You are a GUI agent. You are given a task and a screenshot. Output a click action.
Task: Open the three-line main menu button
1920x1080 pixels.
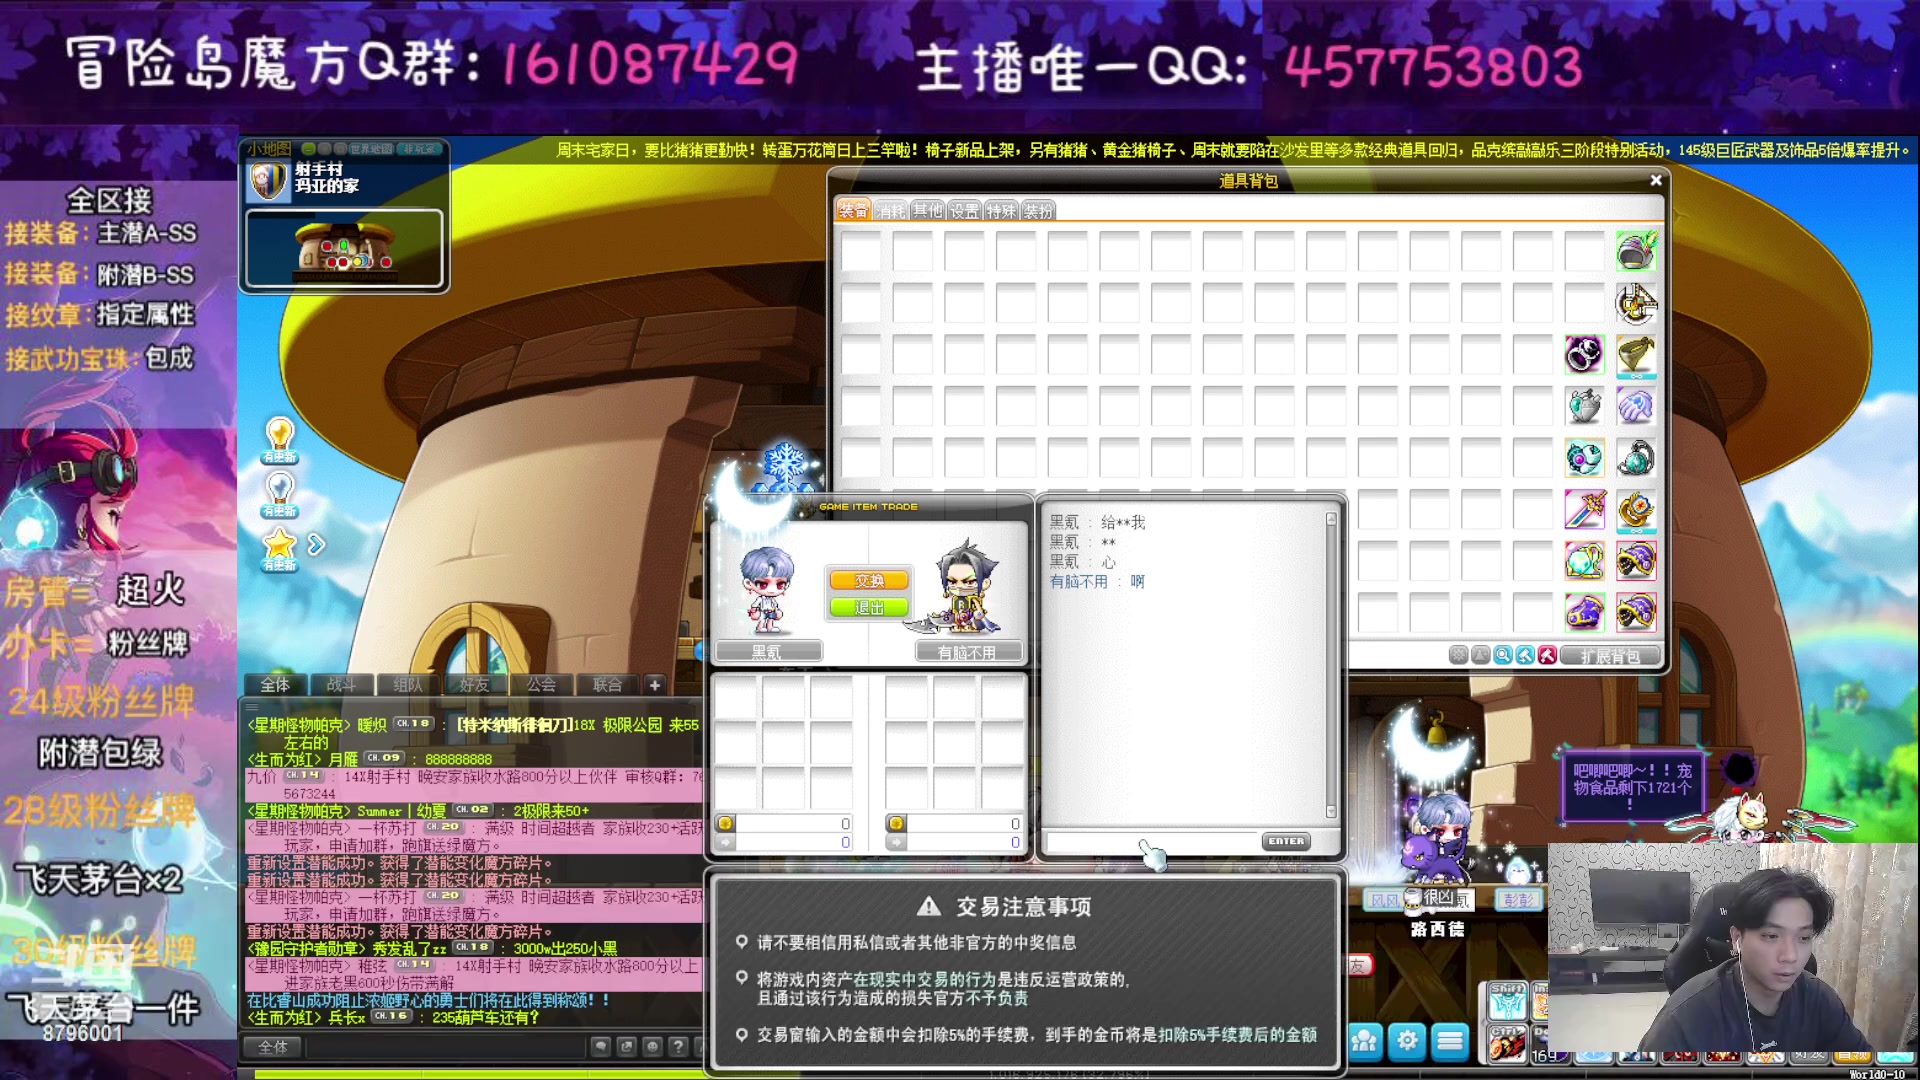pyautogui.click(x=1450, y=1041)
